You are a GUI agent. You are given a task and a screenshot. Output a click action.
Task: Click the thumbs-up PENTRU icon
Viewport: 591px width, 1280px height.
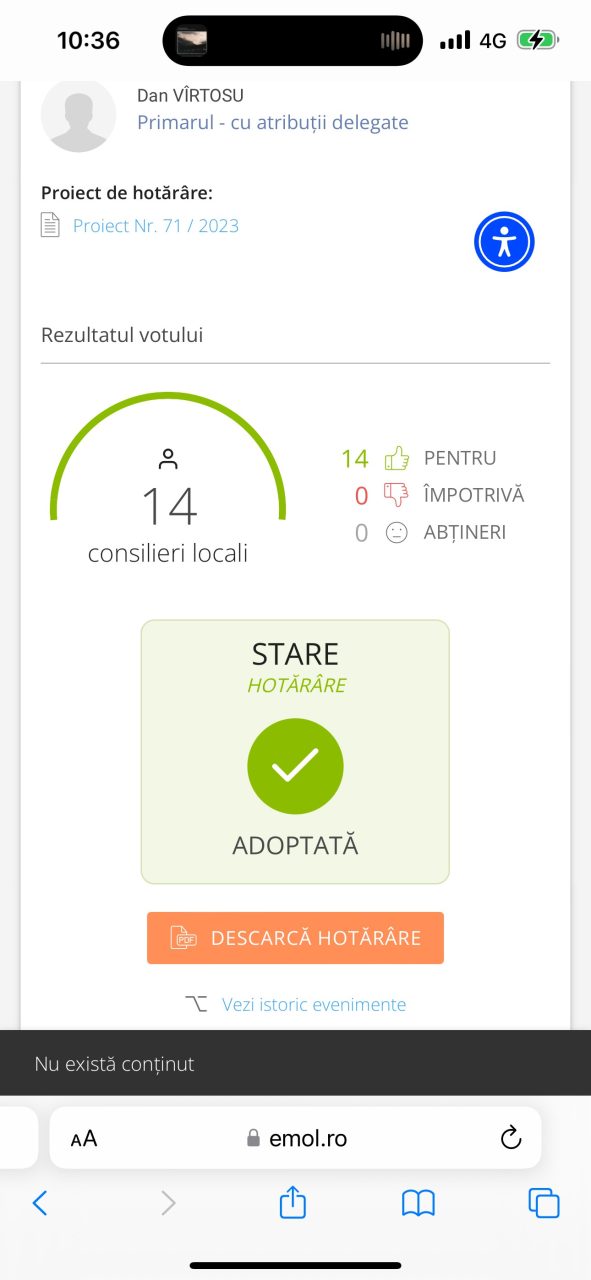pos(395,457)
